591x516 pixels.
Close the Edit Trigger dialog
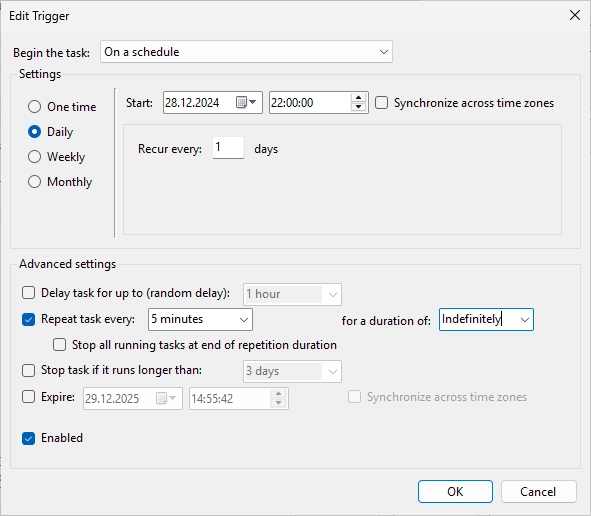(575, 15)
